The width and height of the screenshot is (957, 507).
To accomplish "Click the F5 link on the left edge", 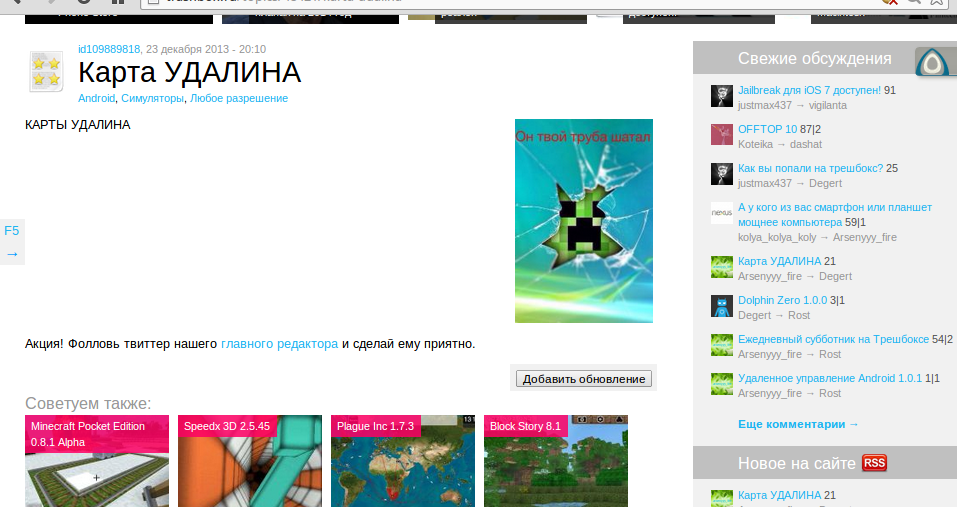I will (12, 231).
